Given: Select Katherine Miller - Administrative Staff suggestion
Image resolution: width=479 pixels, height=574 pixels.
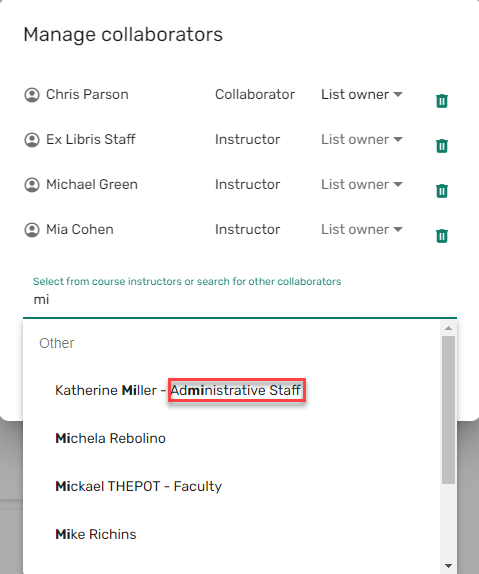Looking at the screenshot, I should point(232,390).
